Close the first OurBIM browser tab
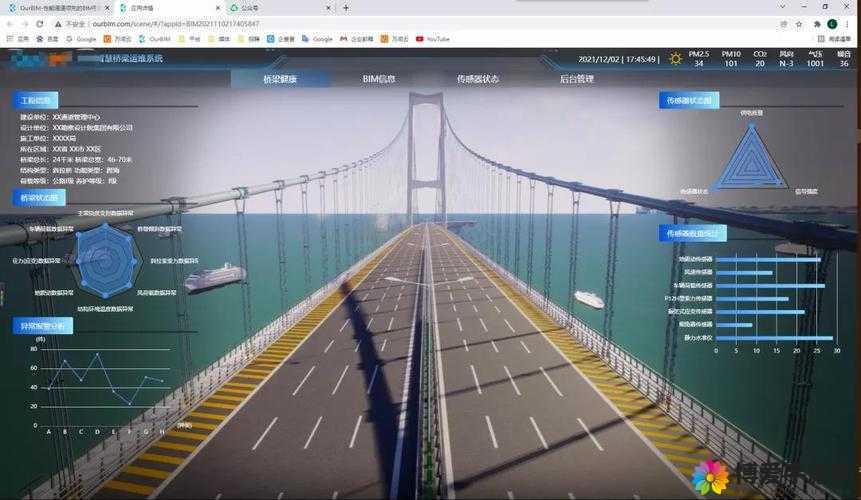 107,8
